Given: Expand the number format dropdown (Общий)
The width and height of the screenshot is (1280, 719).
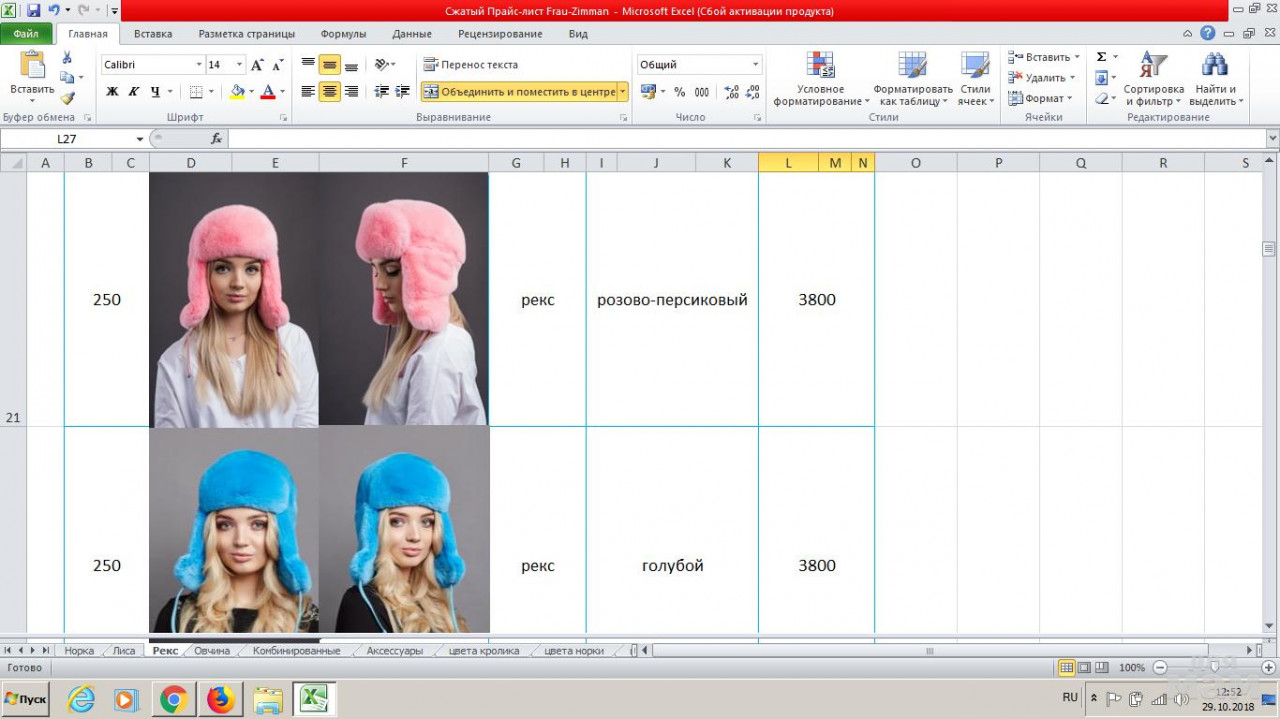Looking at the screenshot, I should pos(755,65).
